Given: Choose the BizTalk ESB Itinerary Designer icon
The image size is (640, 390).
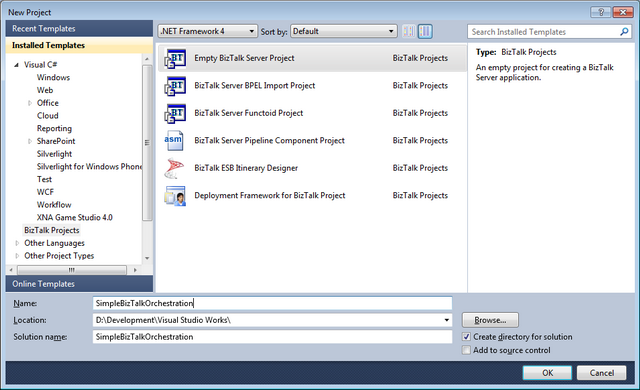Looking at the screenshot, I should 174,168.
